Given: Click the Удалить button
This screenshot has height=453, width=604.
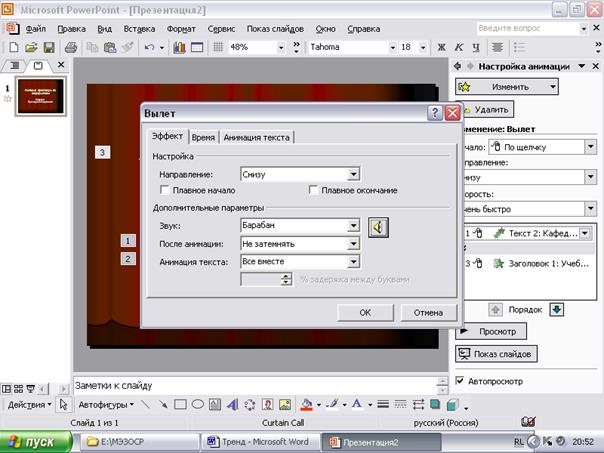Looking at the screenshot, I should point(488,110).
